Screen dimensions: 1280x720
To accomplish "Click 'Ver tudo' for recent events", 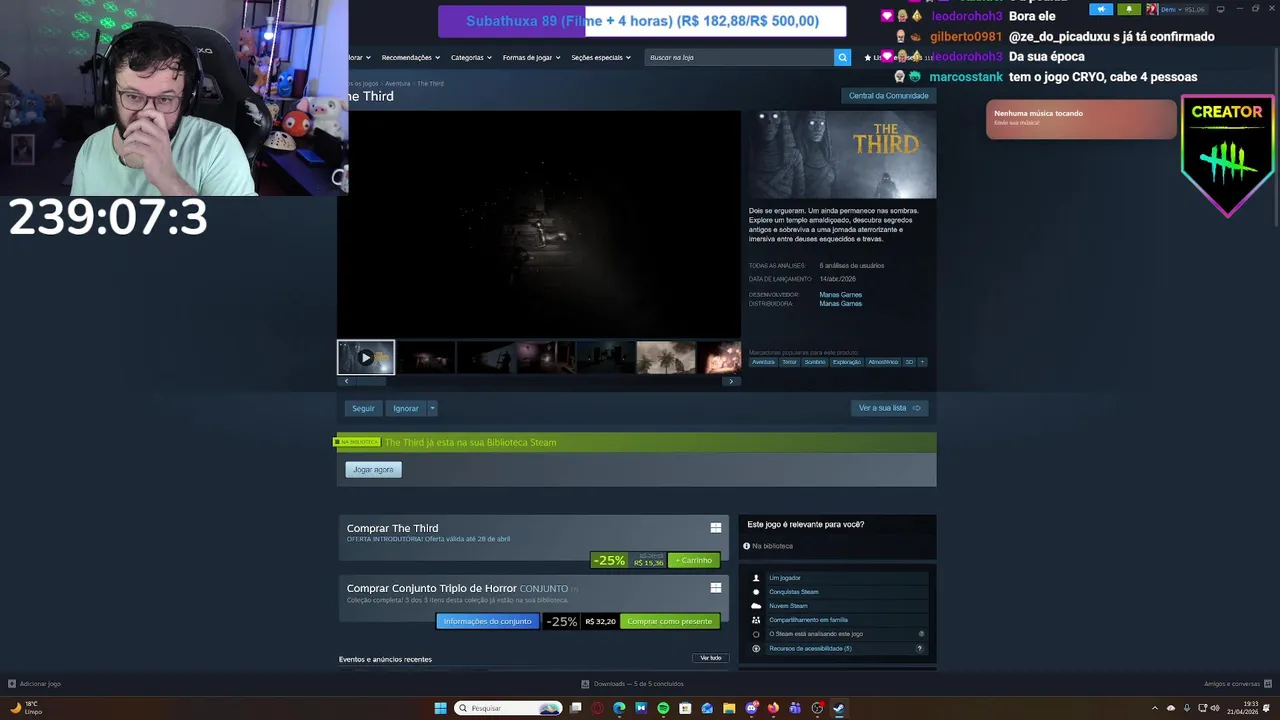I will (x=710, y=658).
